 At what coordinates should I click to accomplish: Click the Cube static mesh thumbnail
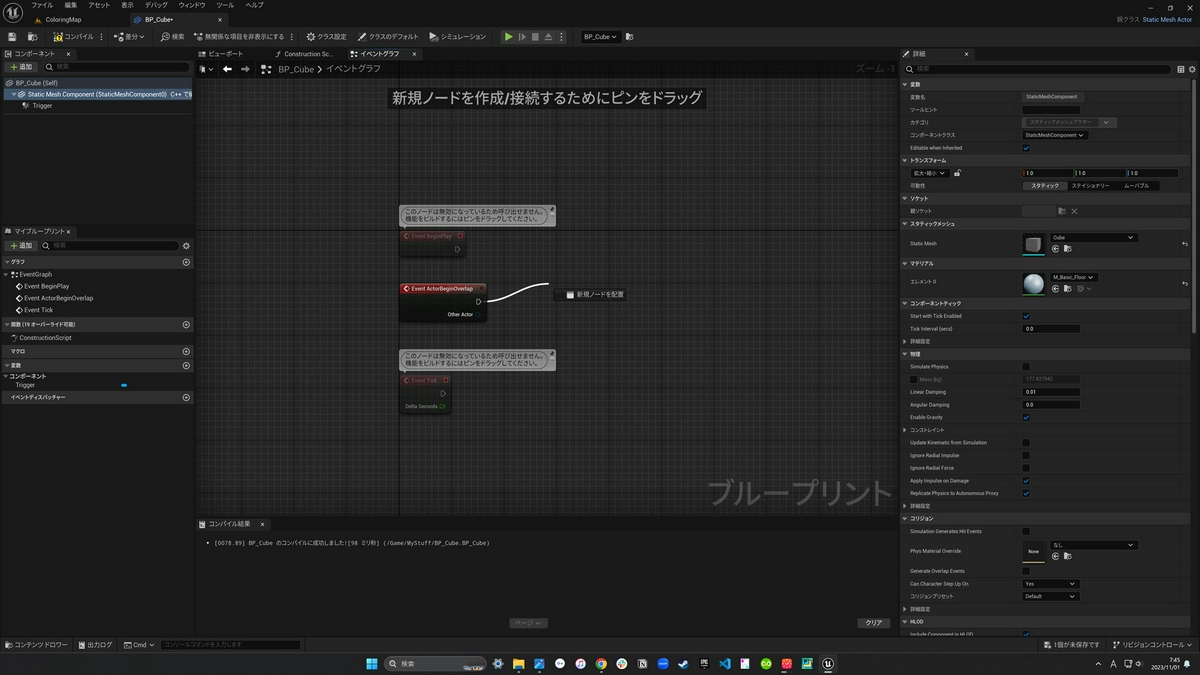point(1033,243)
